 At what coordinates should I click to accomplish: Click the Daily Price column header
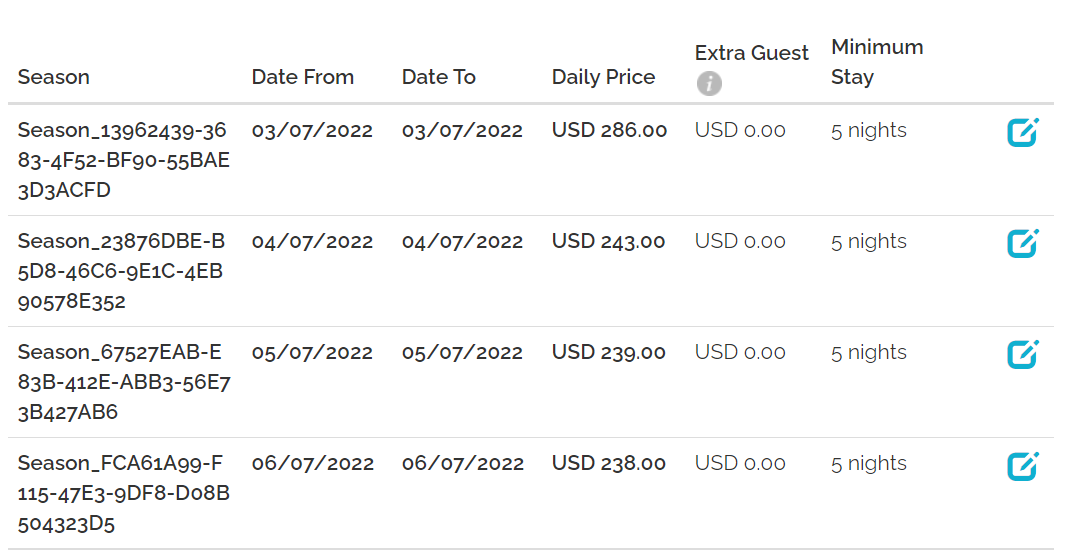(x=603, y=77)
